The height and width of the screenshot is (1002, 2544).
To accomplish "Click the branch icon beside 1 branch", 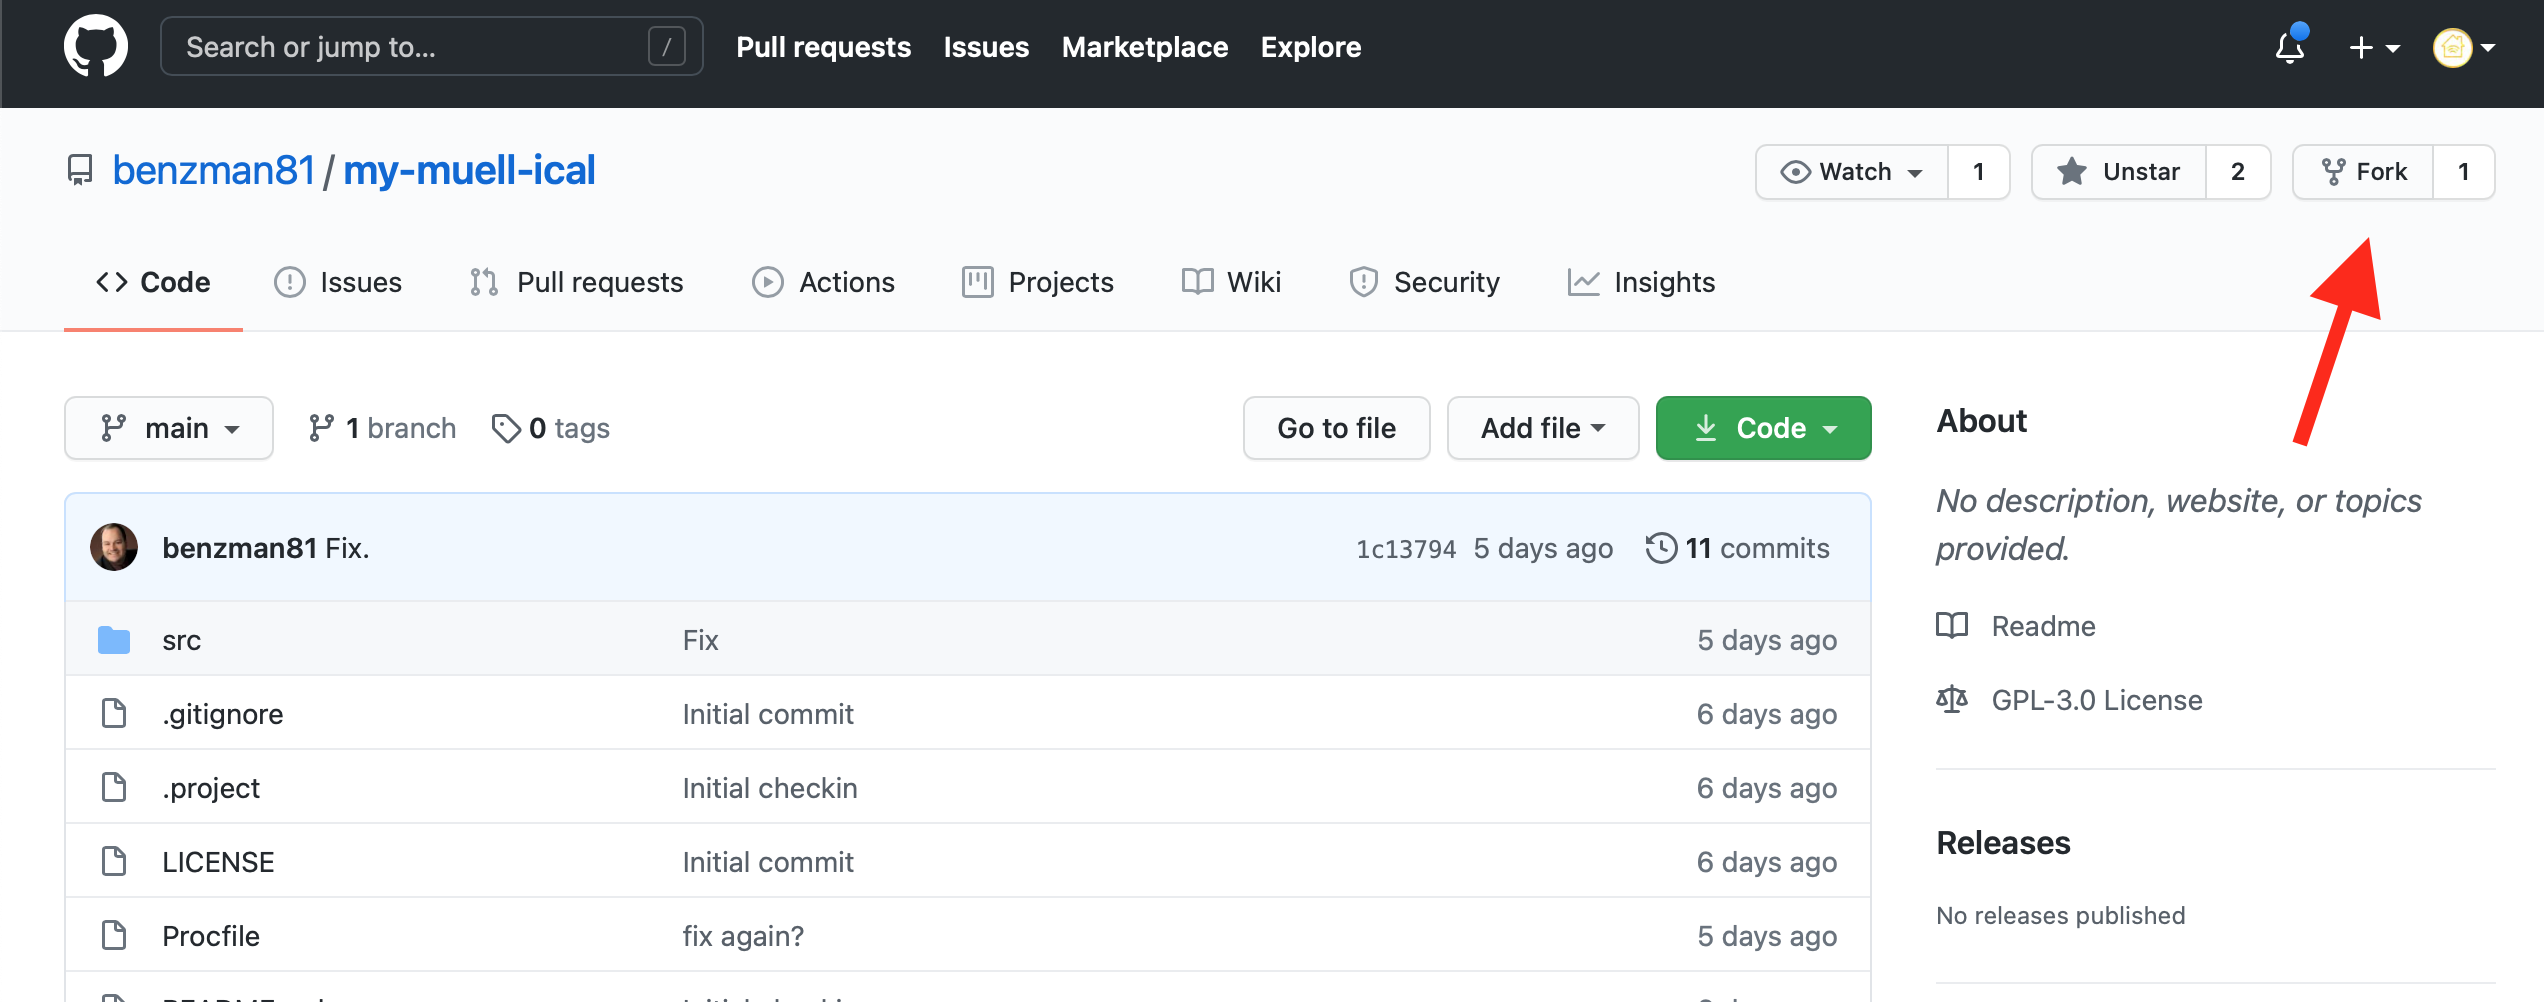I will (321, 428).
